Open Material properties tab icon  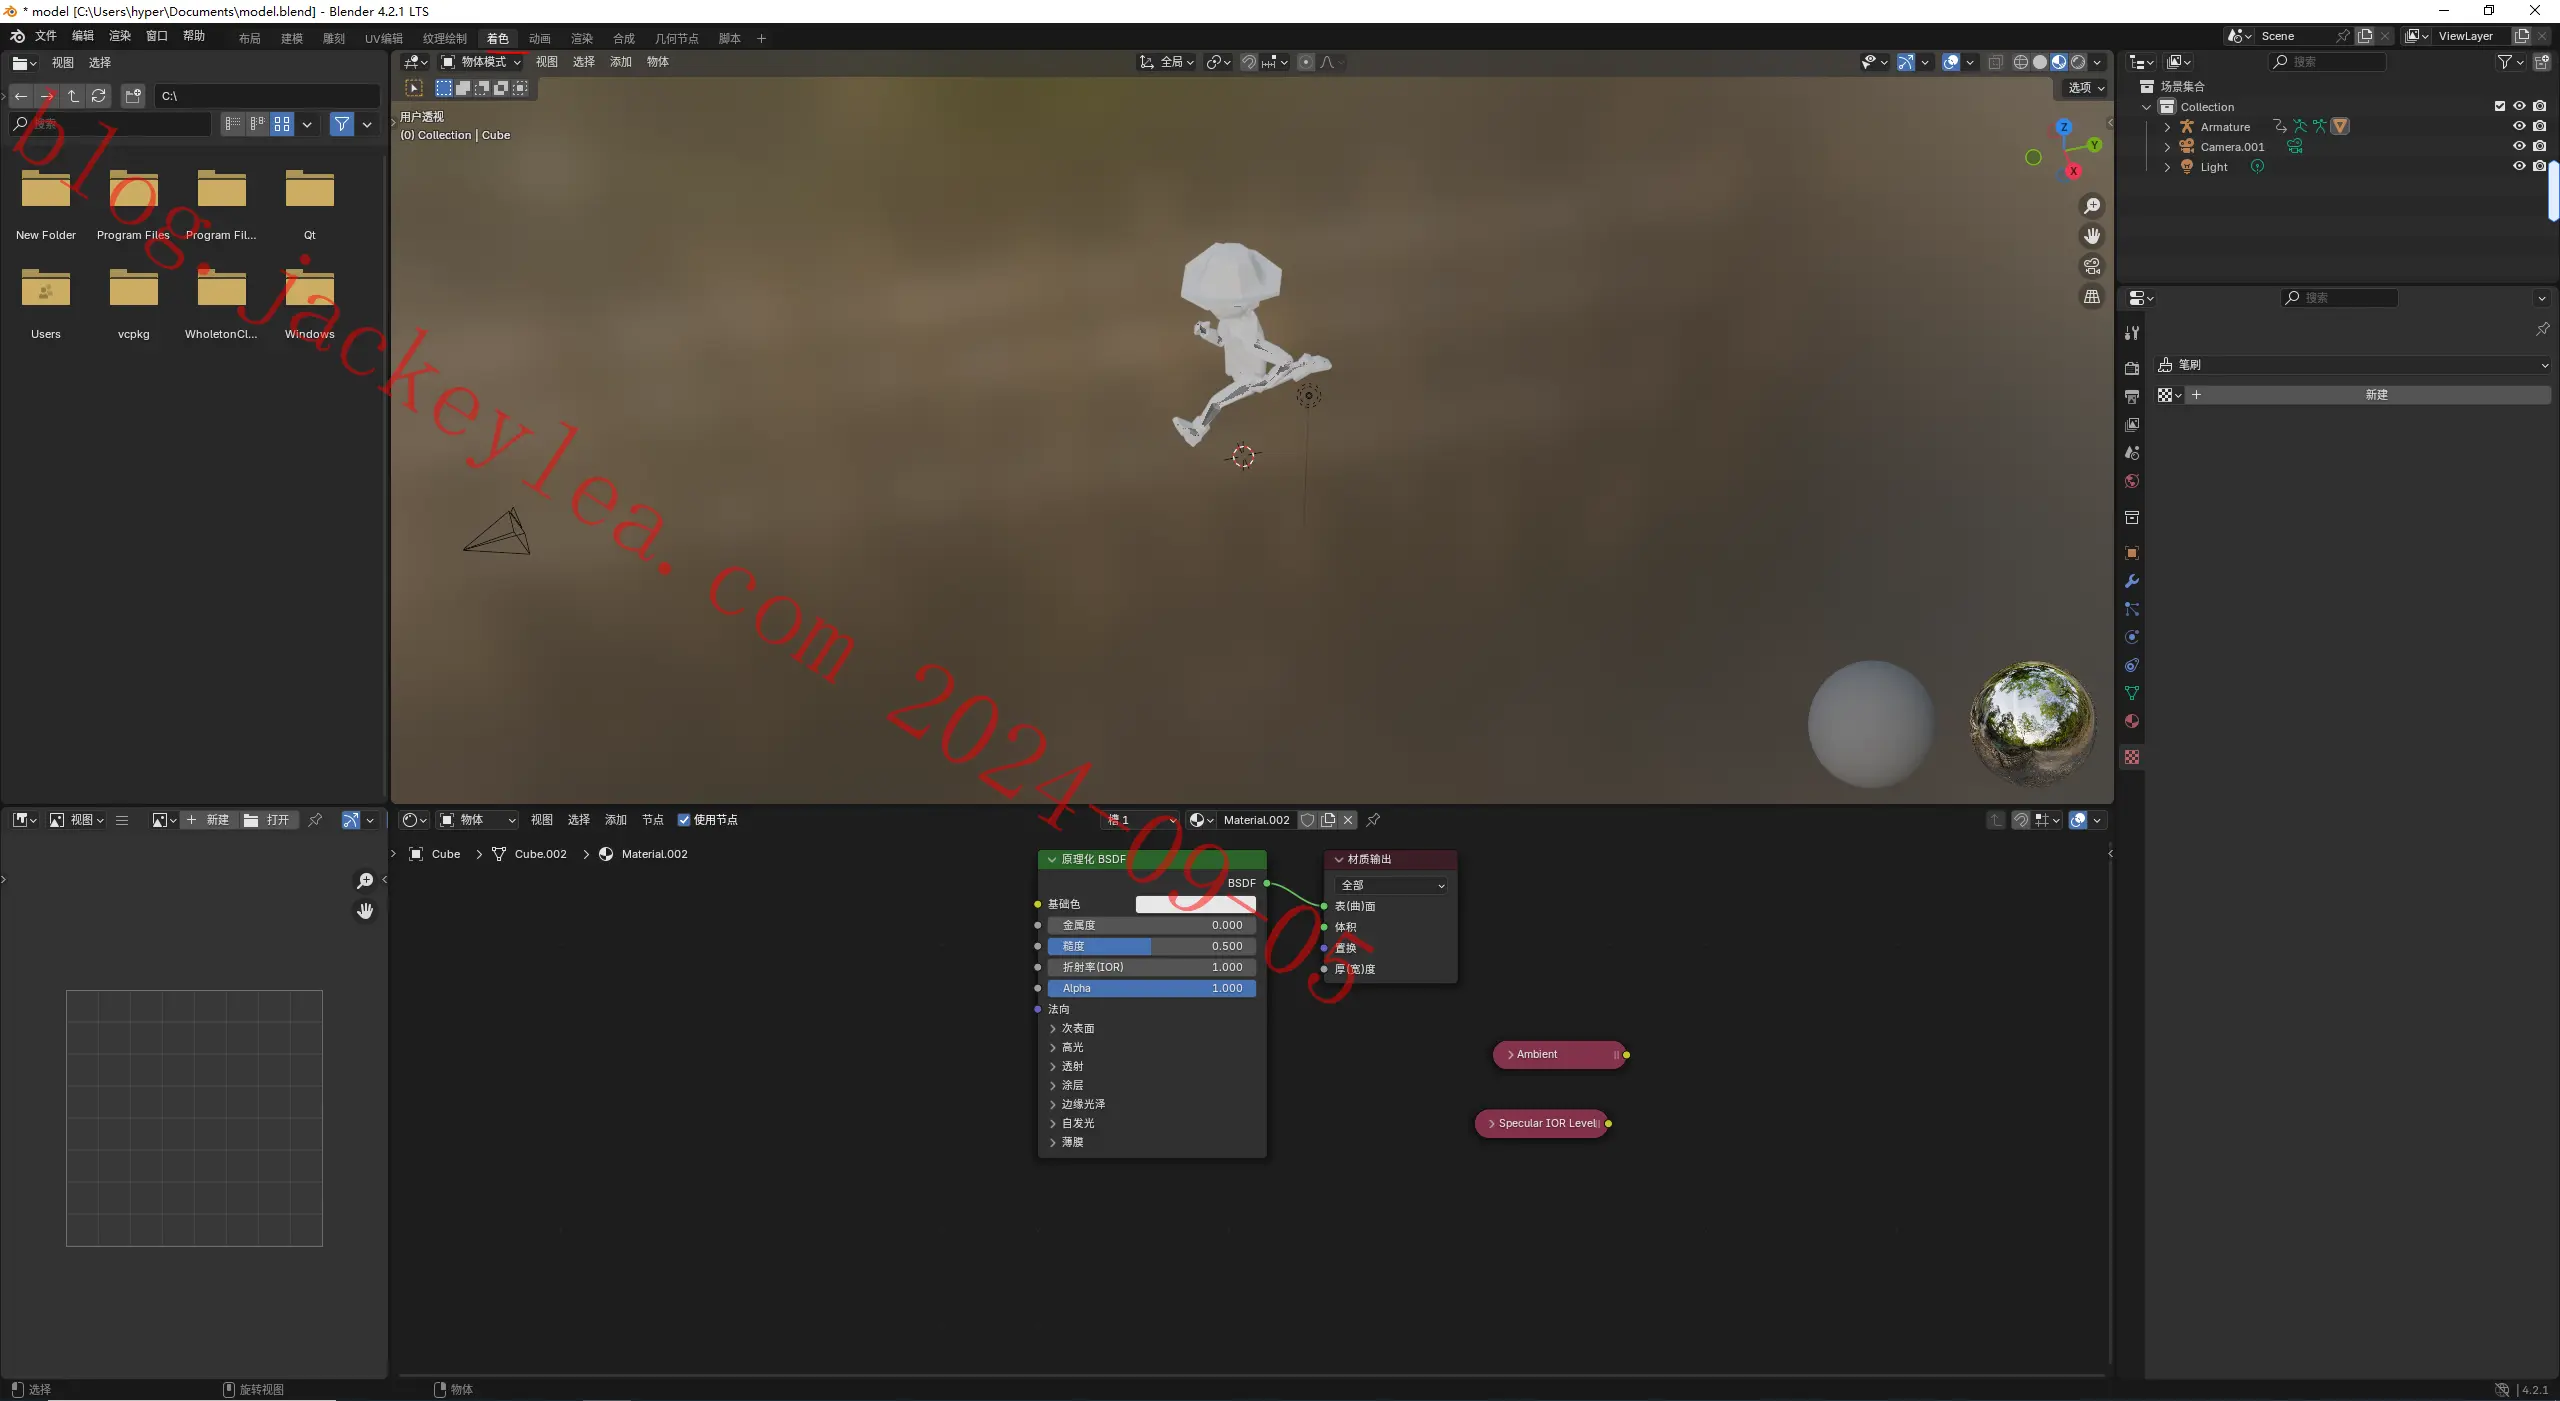click(x=2132, y=721)
